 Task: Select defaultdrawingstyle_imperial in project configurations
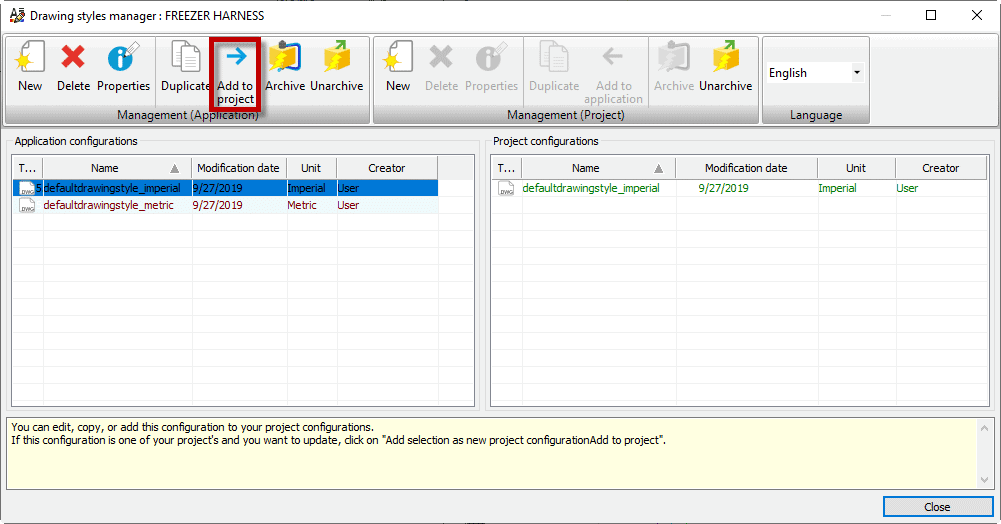point(590,188)
